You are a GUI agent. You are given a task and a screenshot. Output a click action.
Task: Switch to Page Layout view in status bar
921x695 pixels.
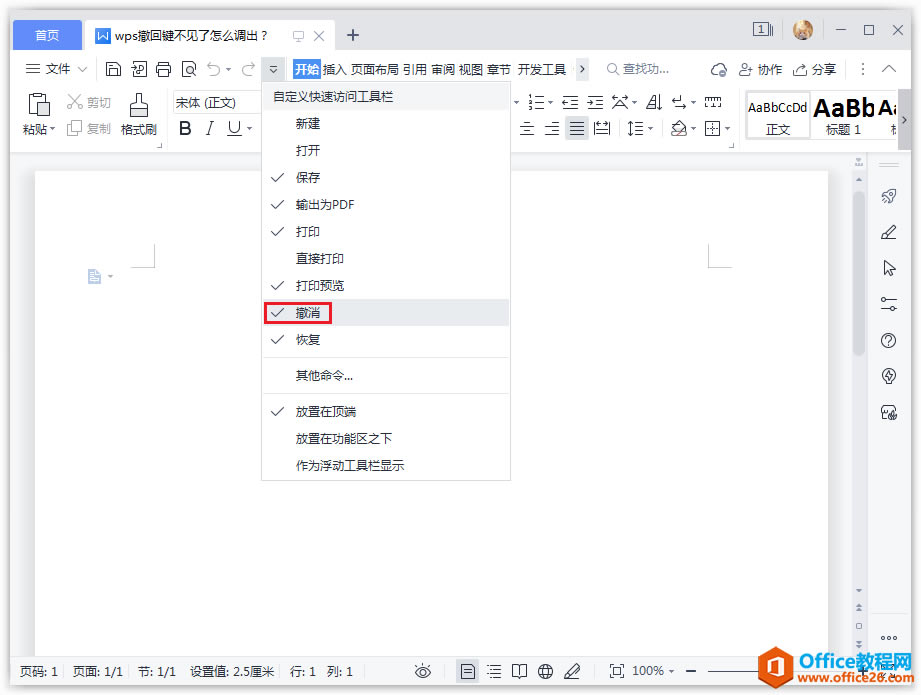coord(468,671)
